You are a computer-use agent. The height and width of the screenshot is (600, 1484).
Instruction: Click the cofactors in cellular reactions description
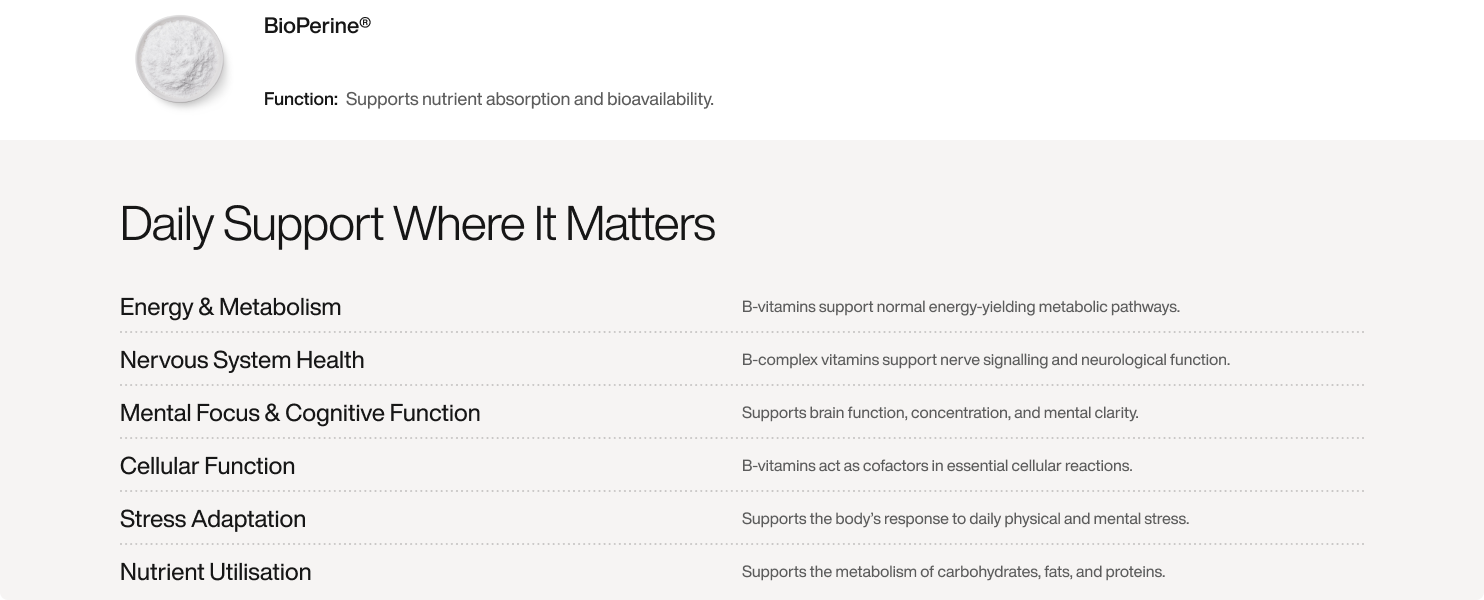tap(937, 466)
